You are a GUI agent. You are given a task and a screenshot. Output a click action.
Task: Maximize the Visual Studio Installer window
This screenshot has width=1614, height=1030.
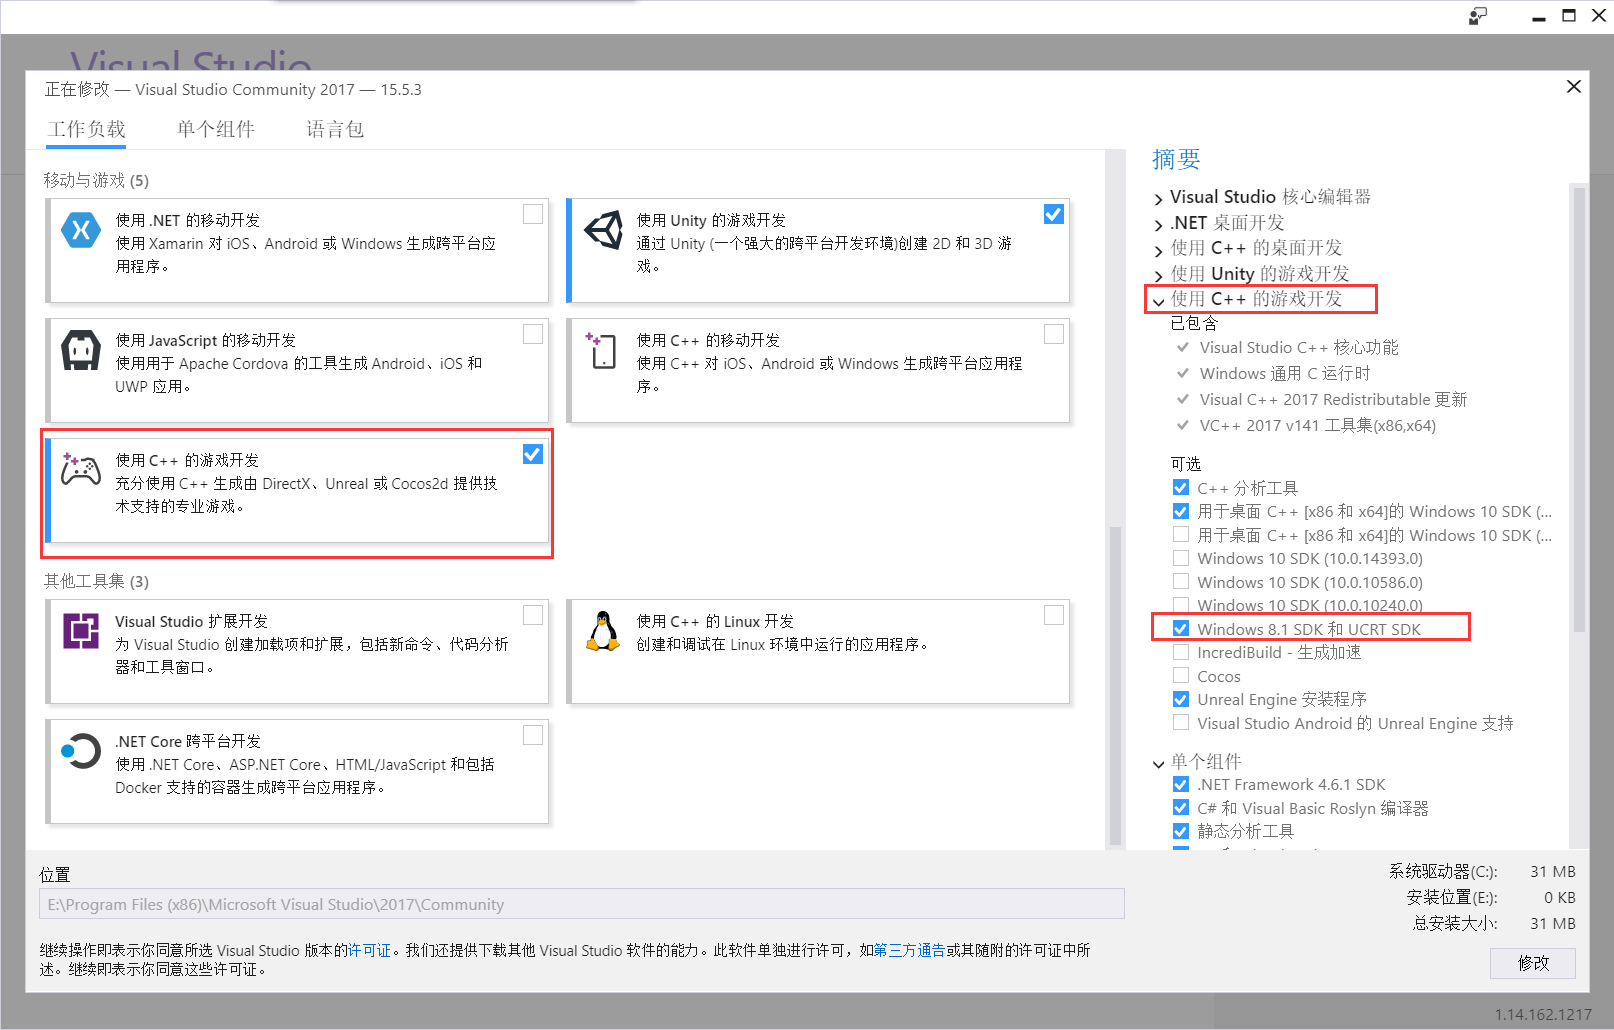click(1569, 16)
